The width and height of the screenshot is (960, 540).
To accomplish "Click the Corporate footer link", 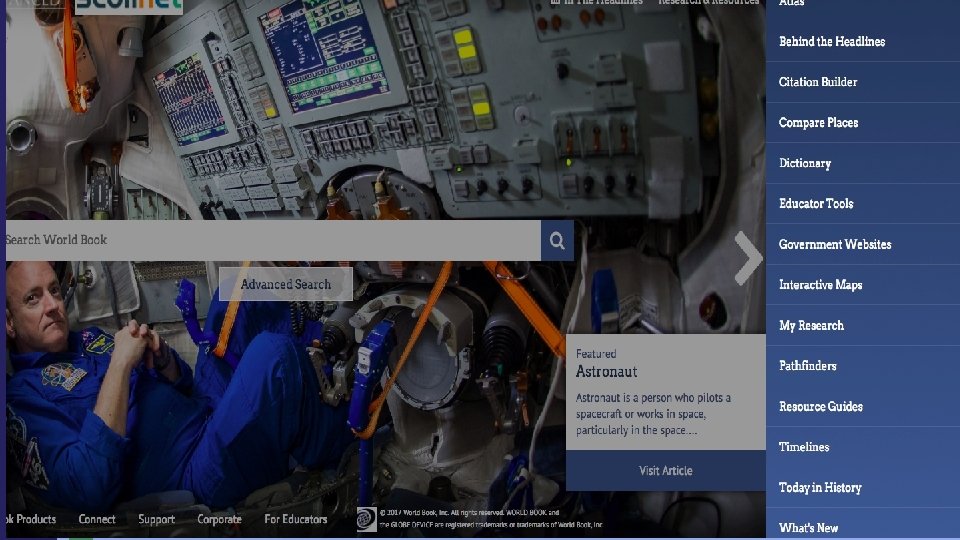I will tap(219, 519).
